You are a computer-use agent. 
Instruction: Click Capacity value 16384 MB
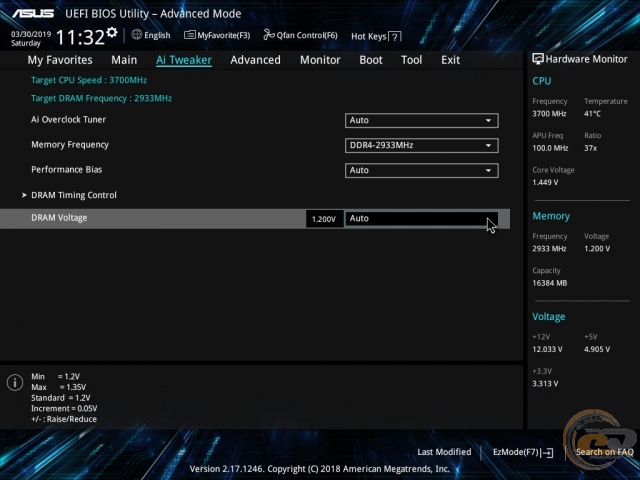pos(549,283)
